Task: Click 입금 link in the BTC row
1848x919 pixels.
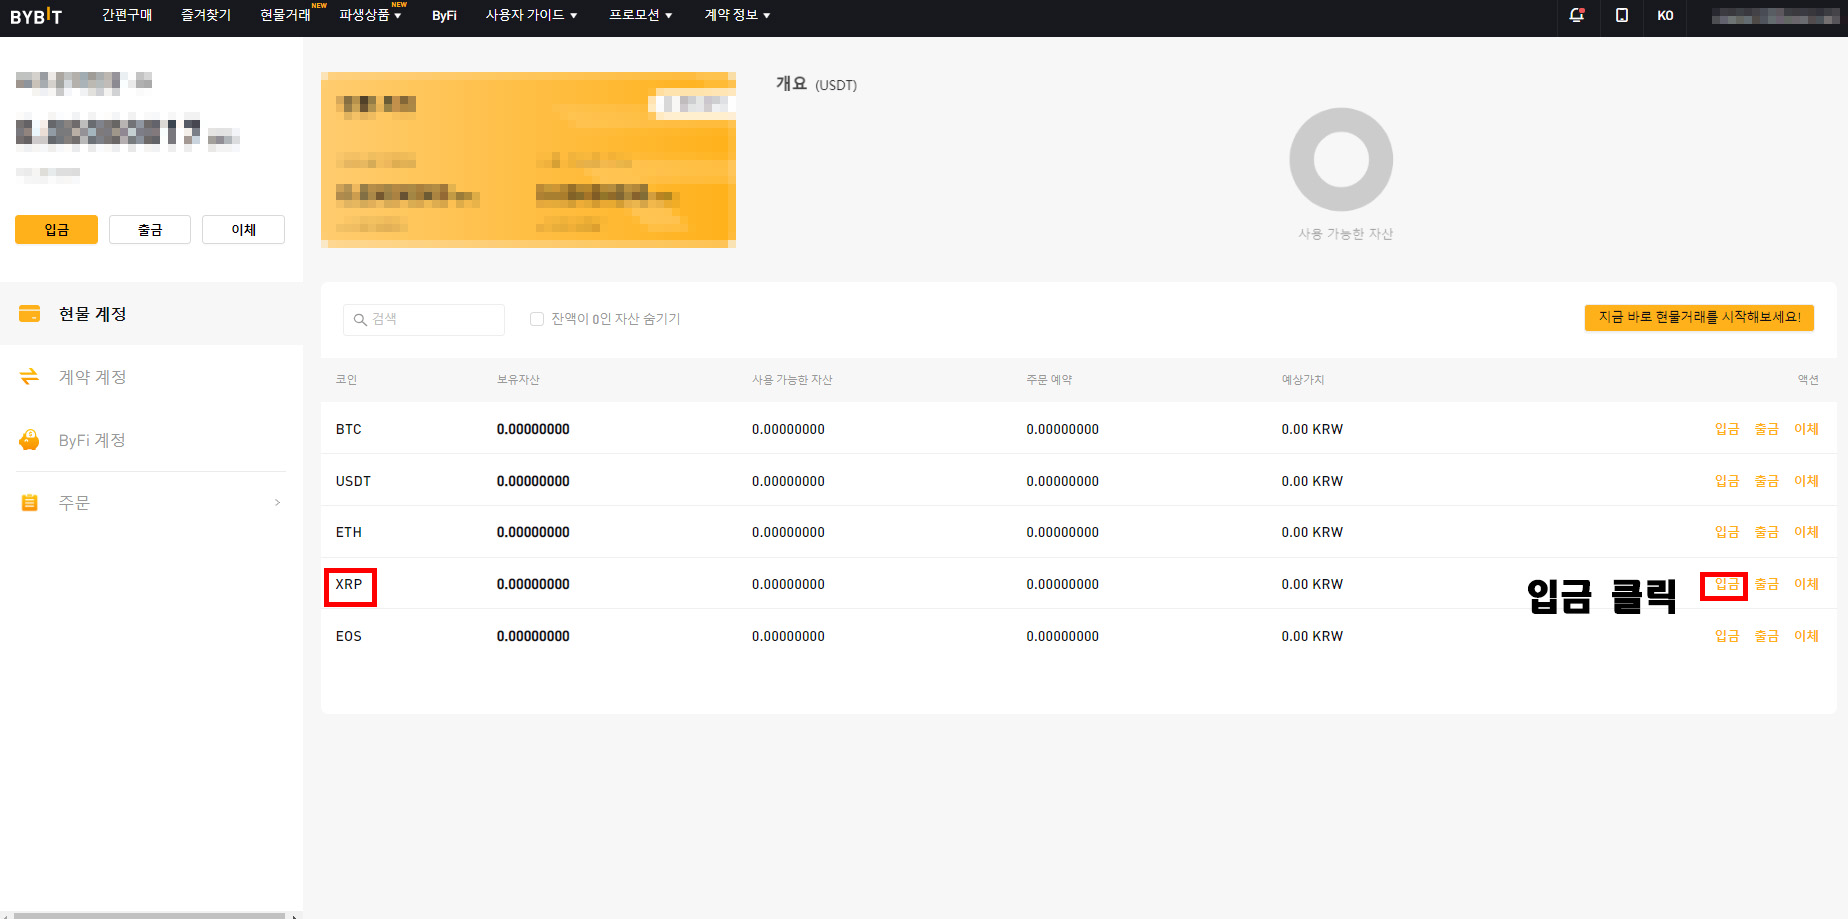Action: (1726, 430)
